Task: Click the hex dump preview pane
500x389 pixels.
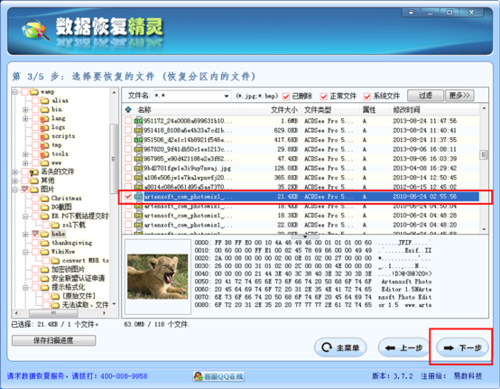Action: coord(313,274)
